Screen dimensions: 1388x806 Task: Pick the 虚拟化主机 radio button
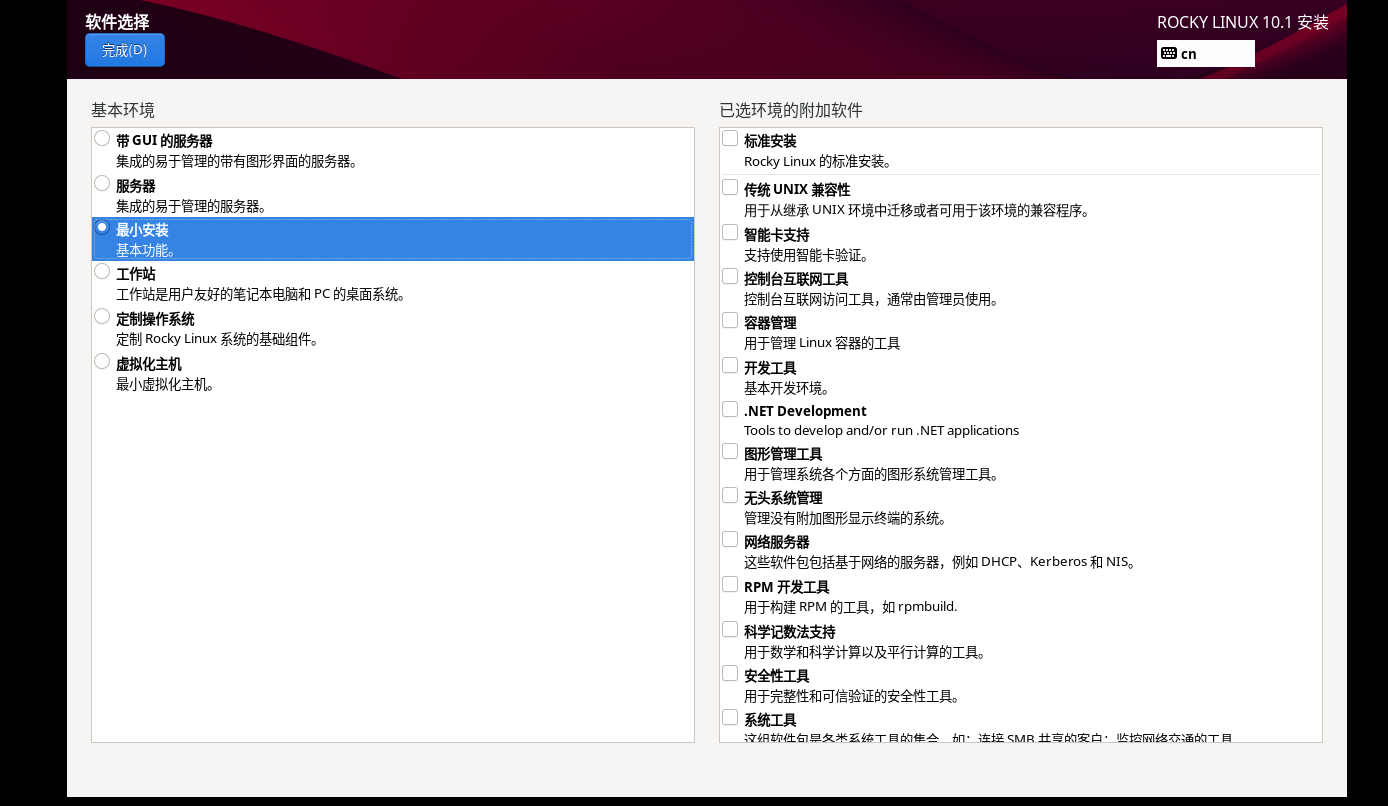[102, 361]
